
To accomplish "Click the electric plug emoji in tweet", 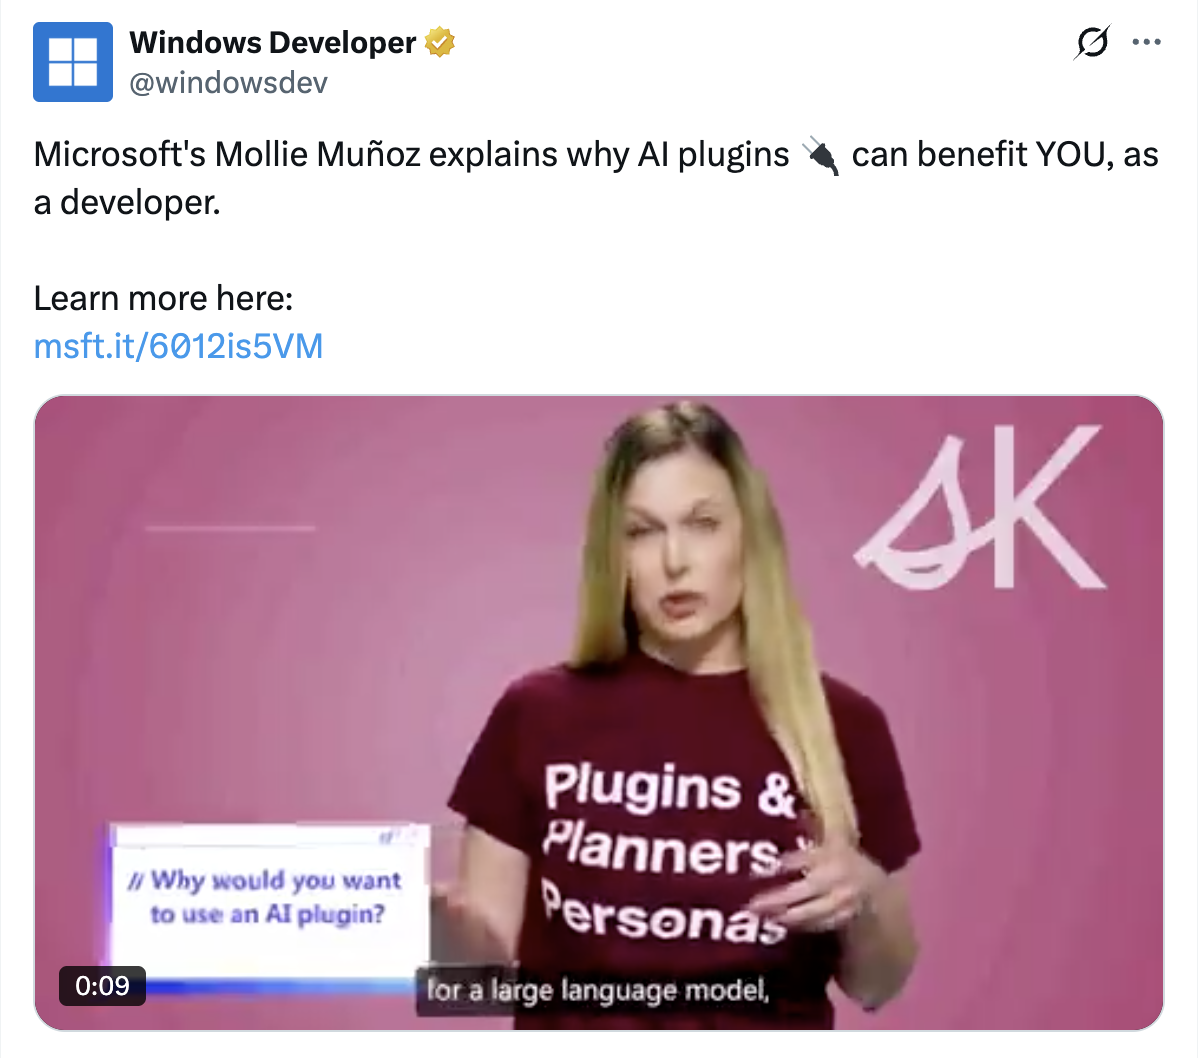I will (x=821, y=155).
